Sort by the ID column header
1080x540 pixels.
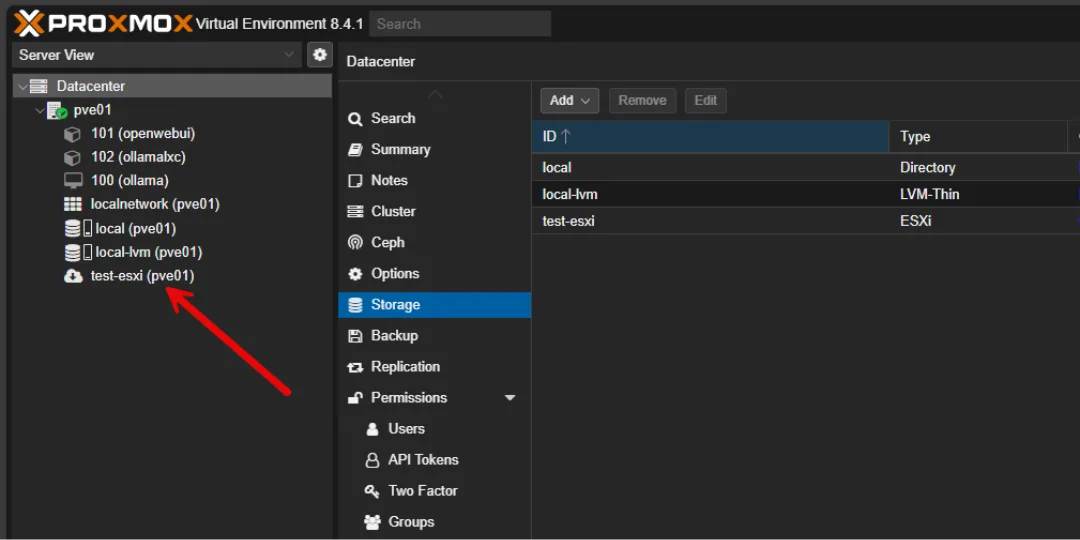click(709, 137)
